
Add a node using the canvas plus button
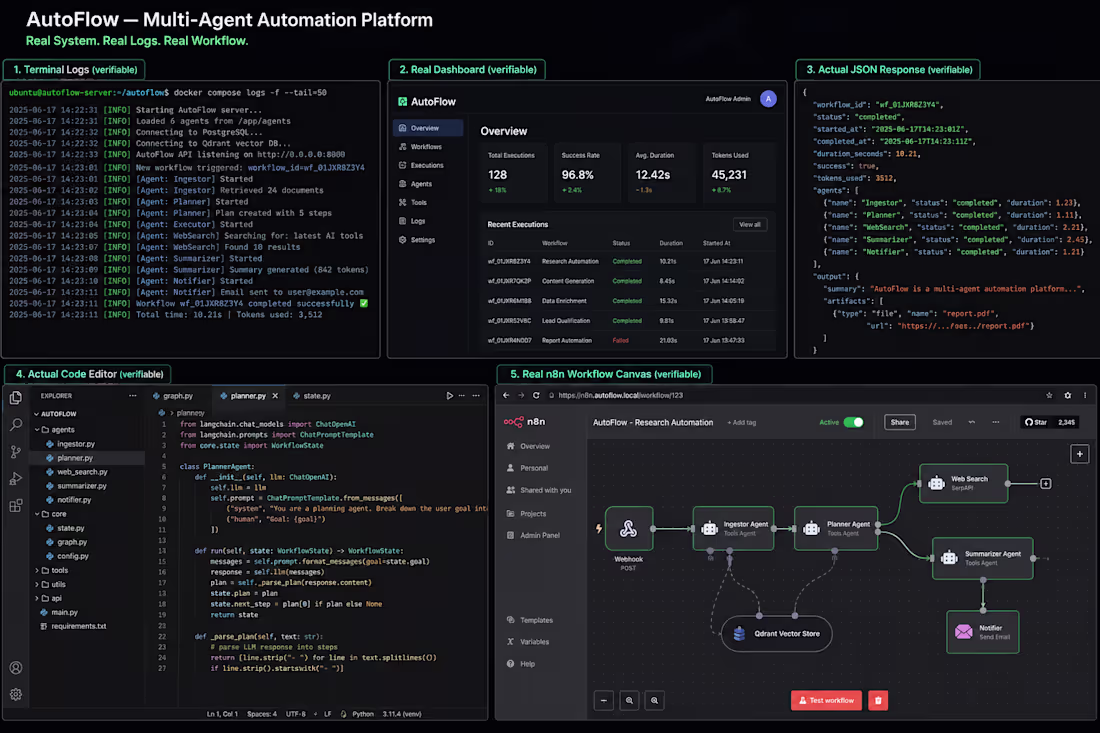pos(1080,454)
